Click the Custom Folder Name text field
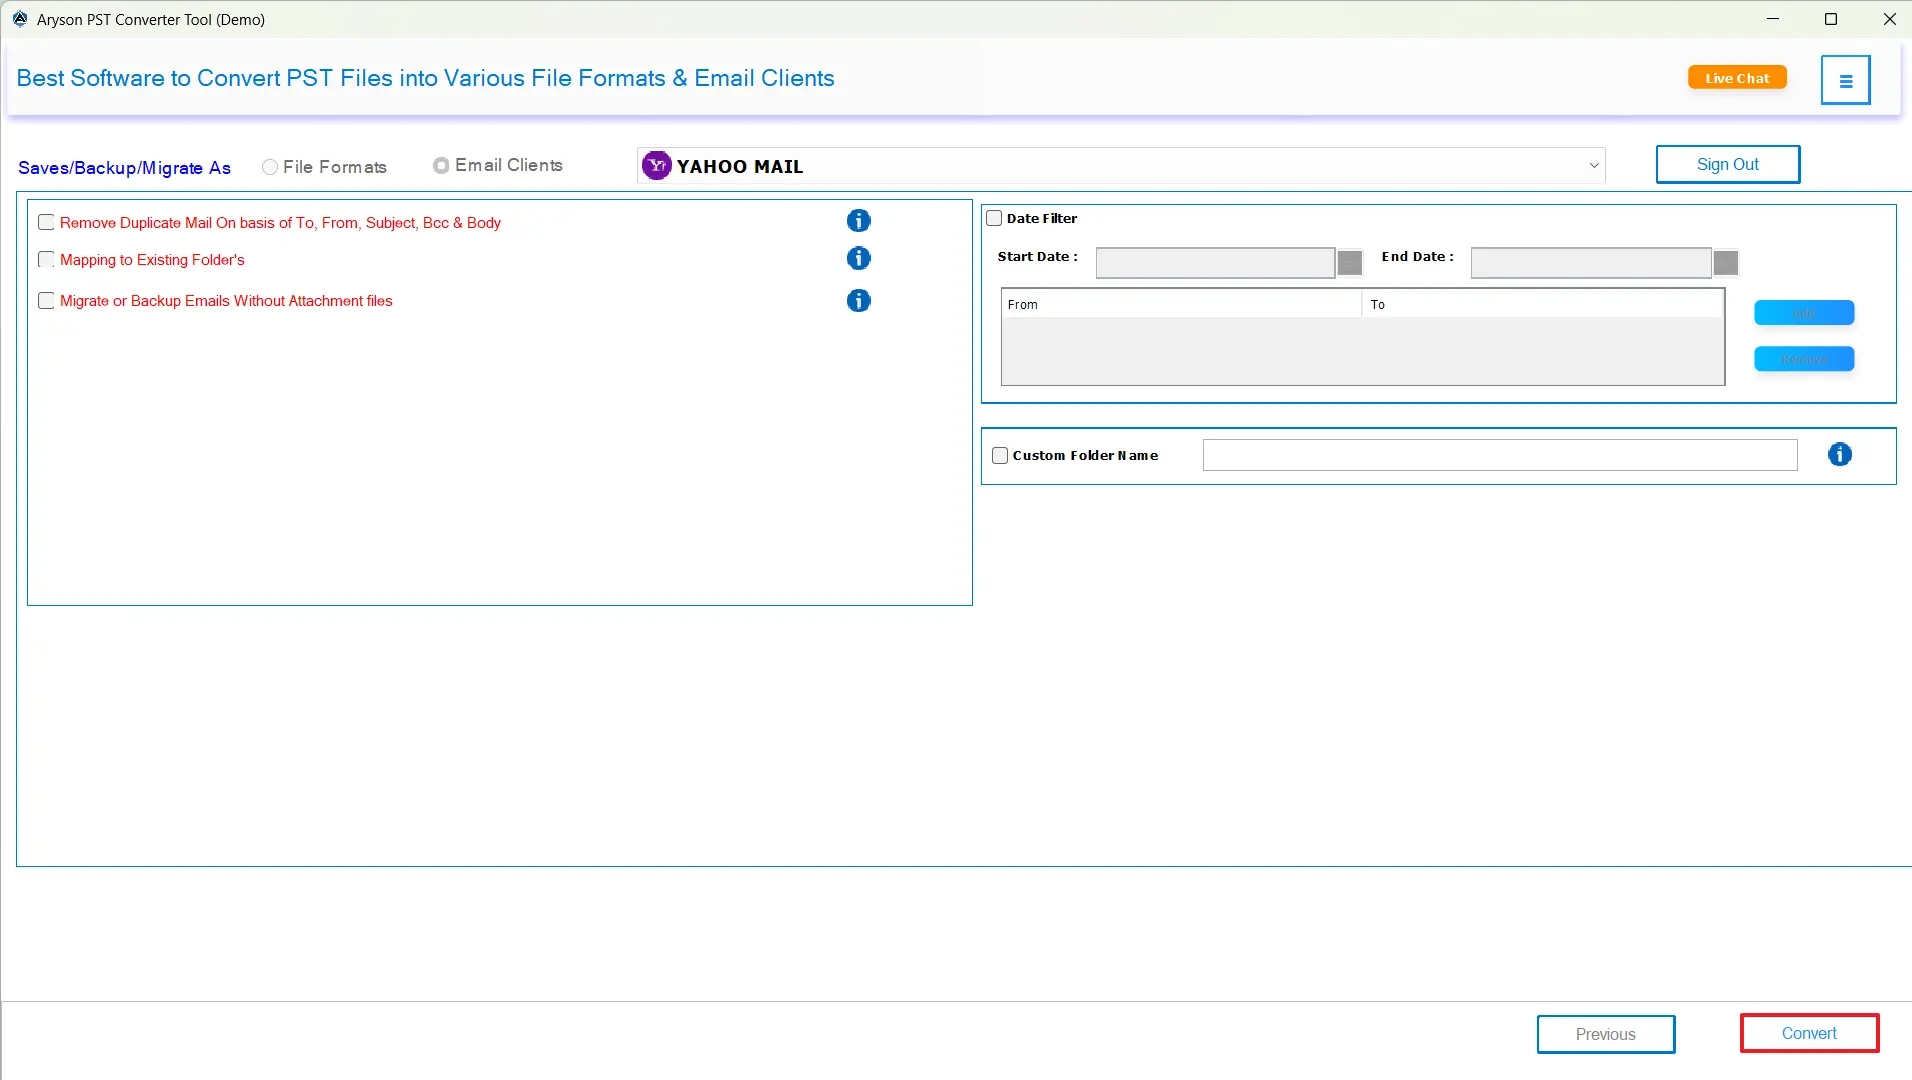 (x=1500, y=455)
